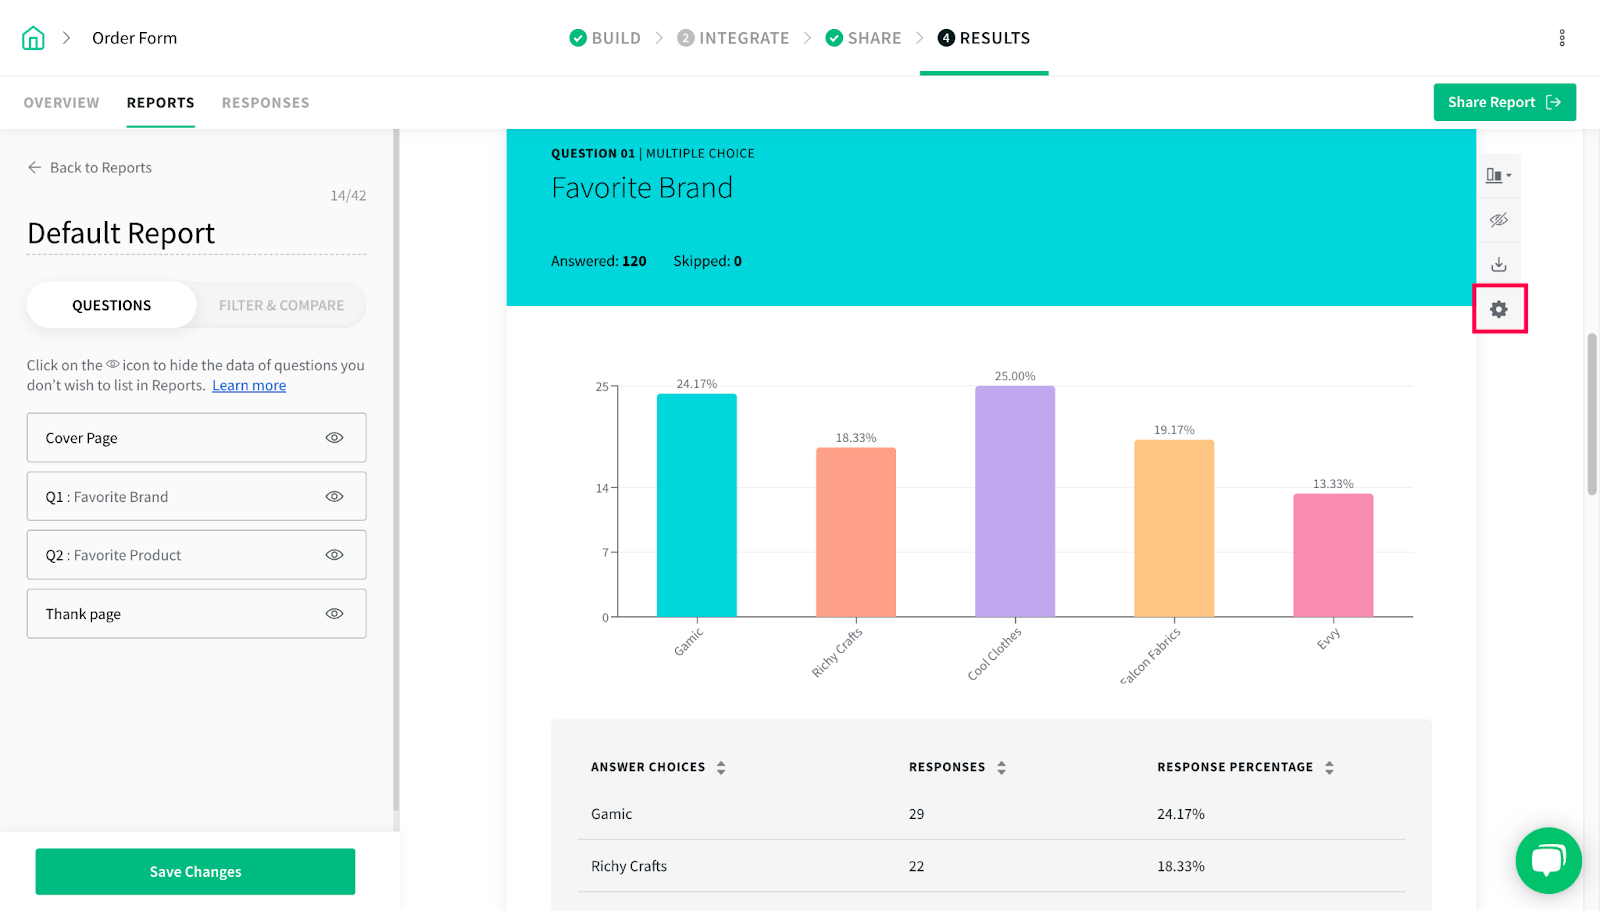Screen dimensions: 1600x912
Task: Open the question settings gear icon
Action: (x=1498, y=310)
